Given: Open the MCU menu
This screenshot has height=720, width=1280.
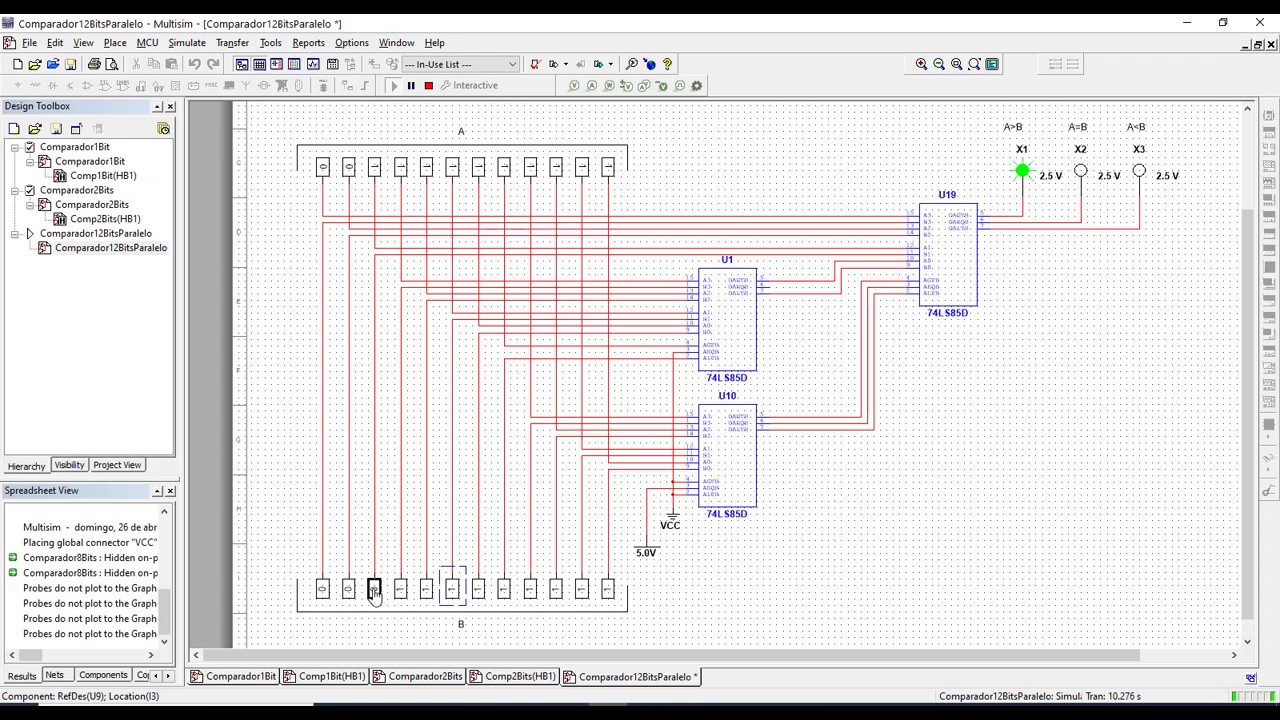Looking at the screenshot, I should coord(147,43).
